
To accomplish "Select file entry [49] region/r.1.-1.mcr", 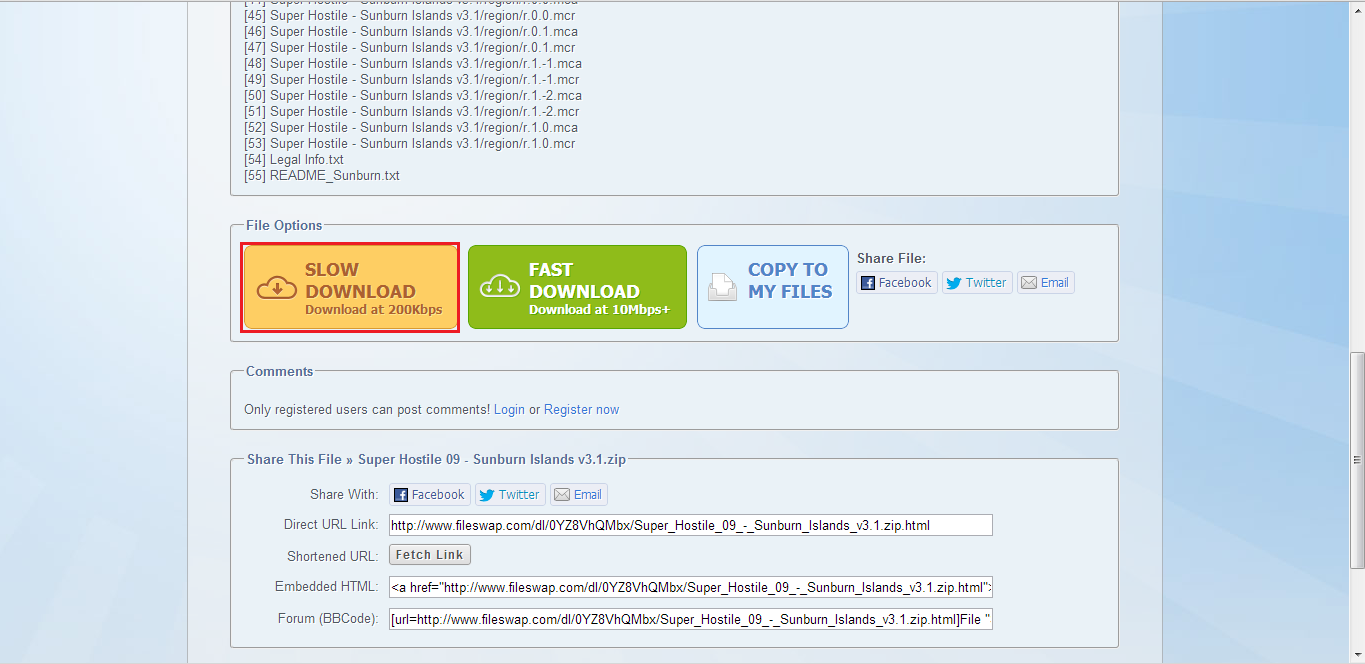I will 412,80.
